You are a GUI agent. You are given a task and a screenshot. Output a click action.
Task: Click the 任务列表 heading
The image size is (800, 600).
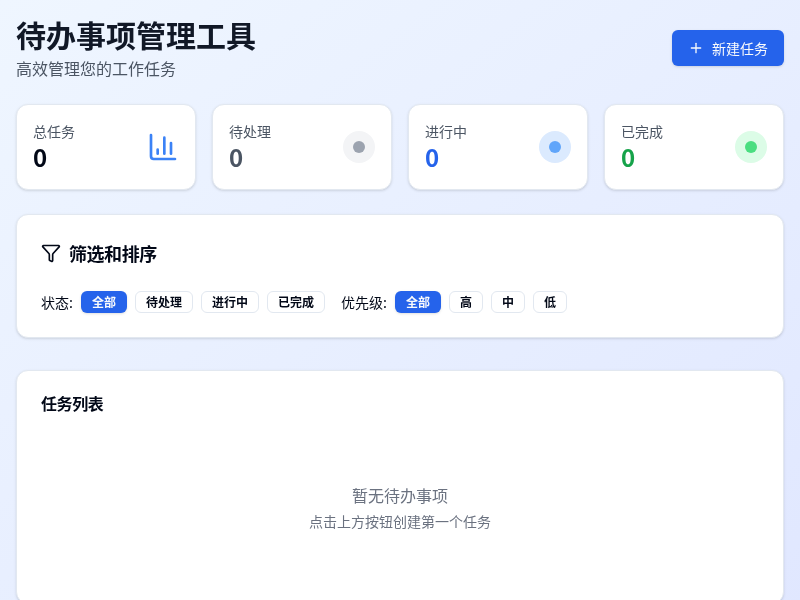coord(72,404)
